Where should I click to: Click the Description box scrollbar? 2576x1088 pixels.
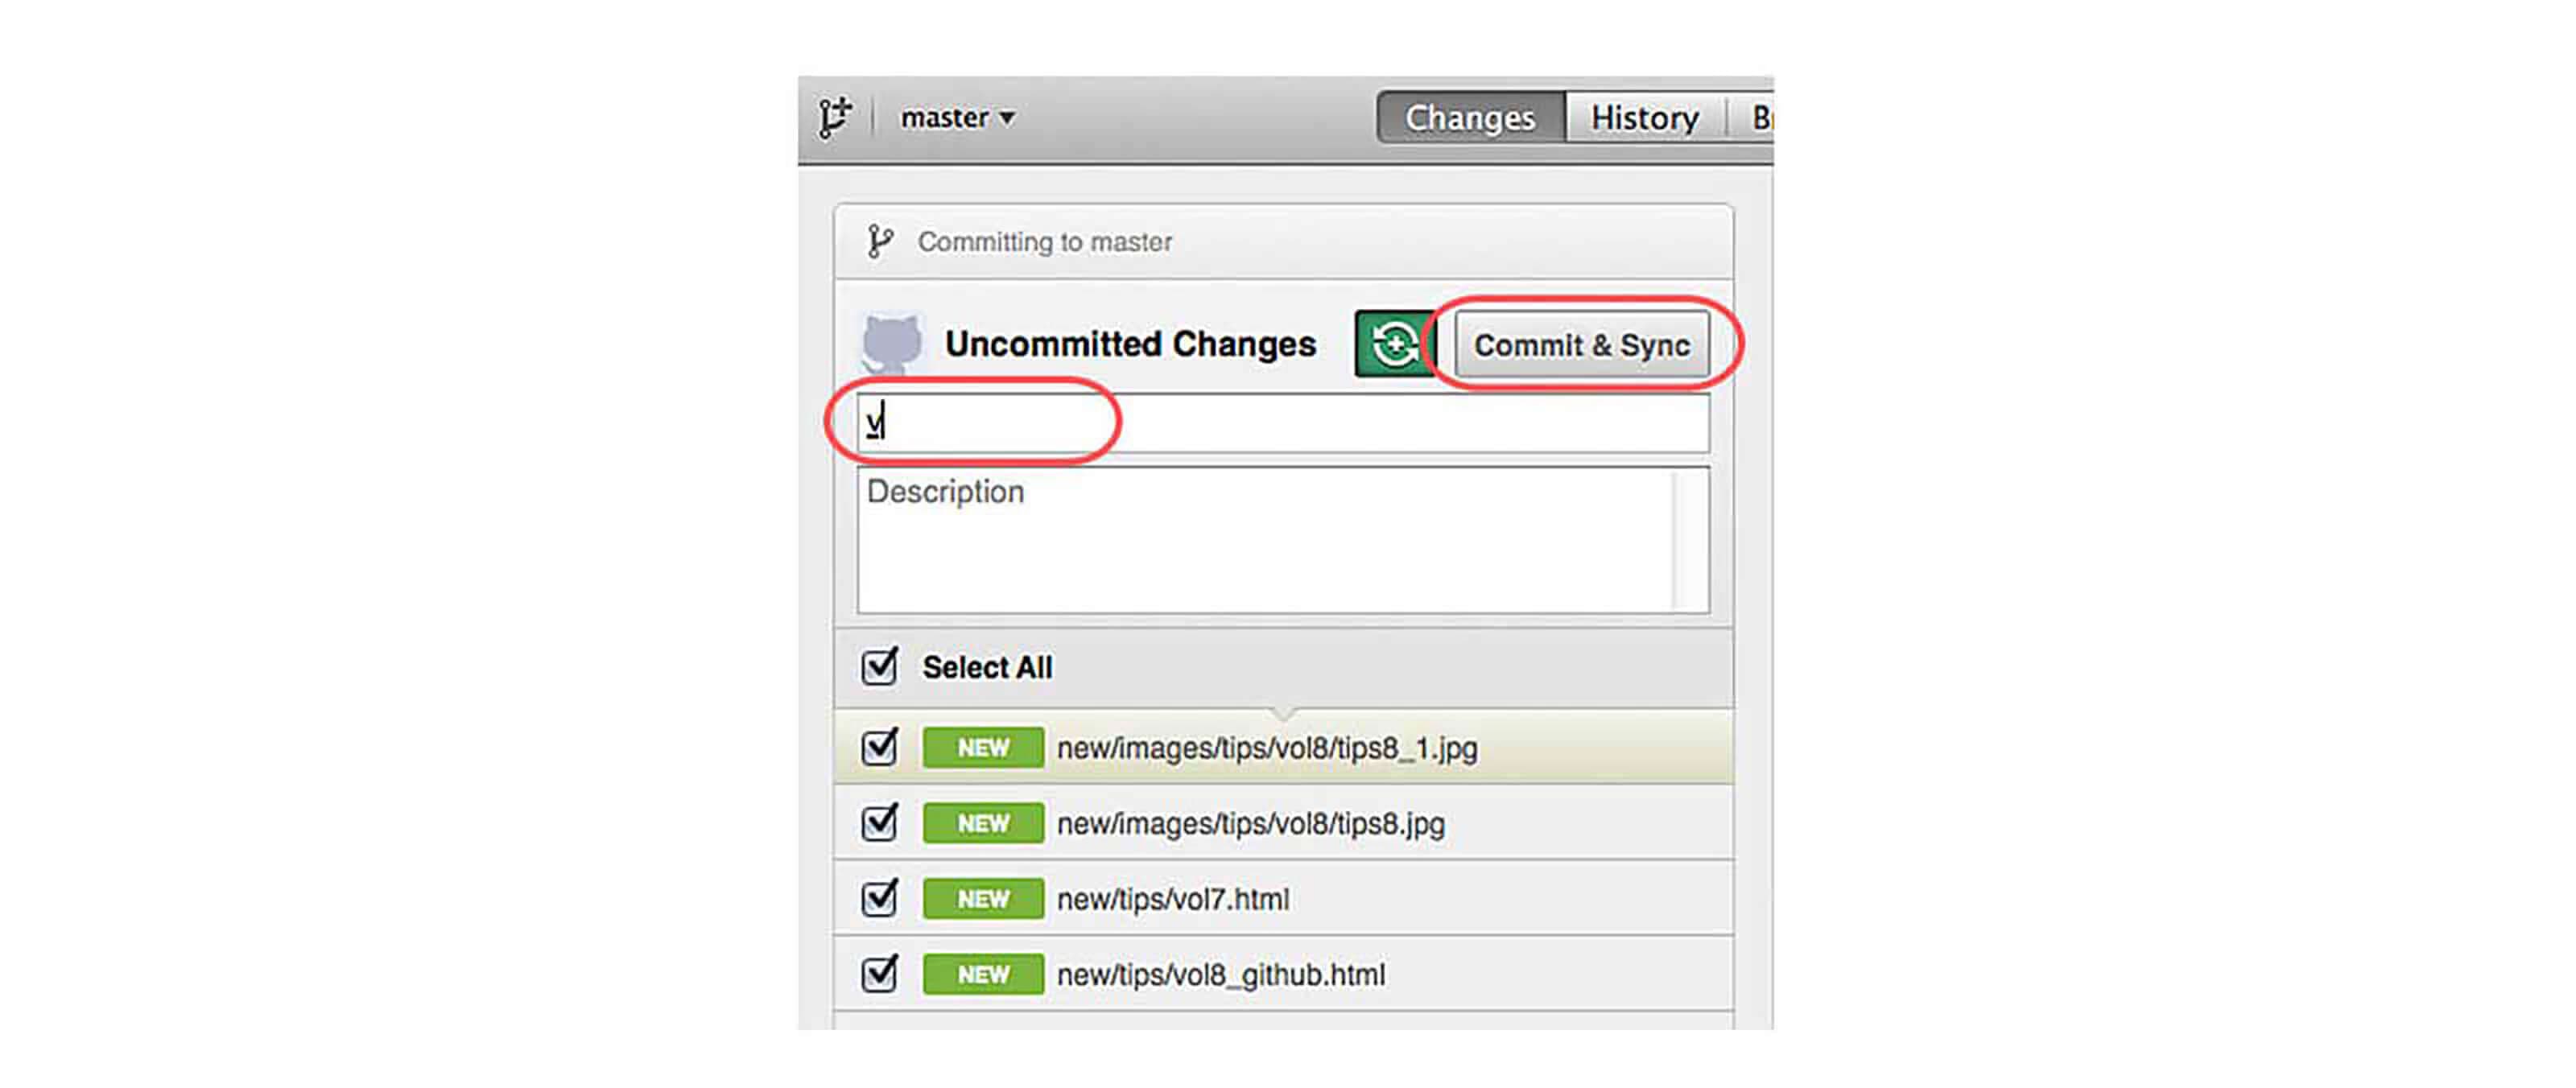click(x=1690, y=540)
